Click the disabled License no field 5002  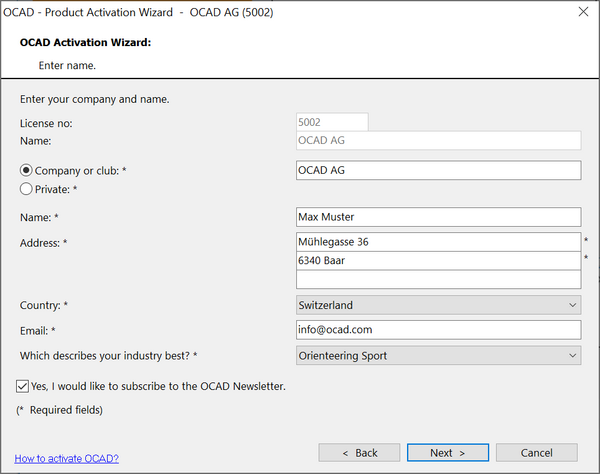pos(332,122)
